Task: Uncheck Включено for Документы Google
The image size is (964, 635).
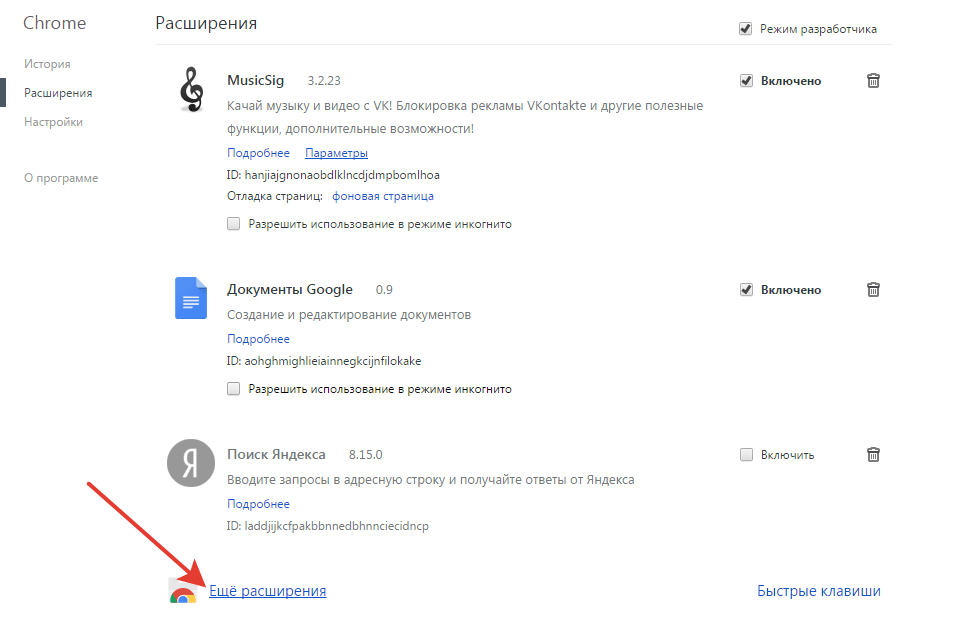Action: point(746,290)
